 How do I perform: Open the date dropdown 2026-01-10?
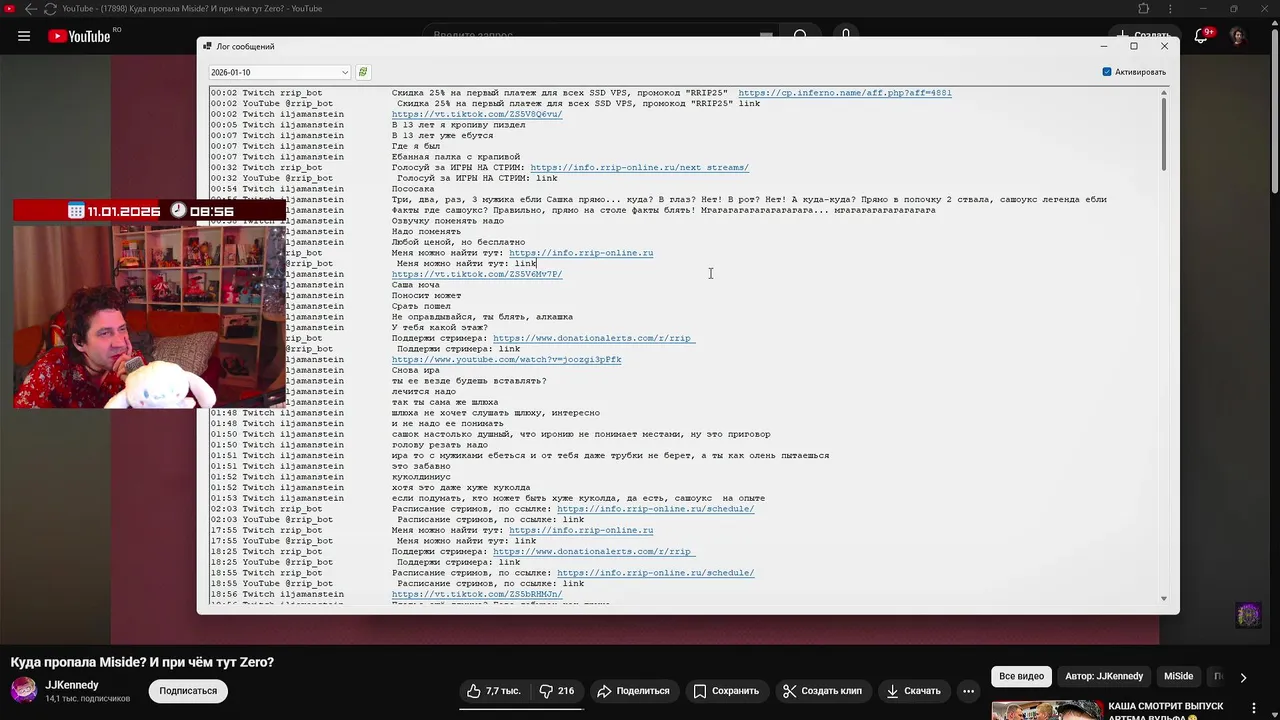(279, 72)
